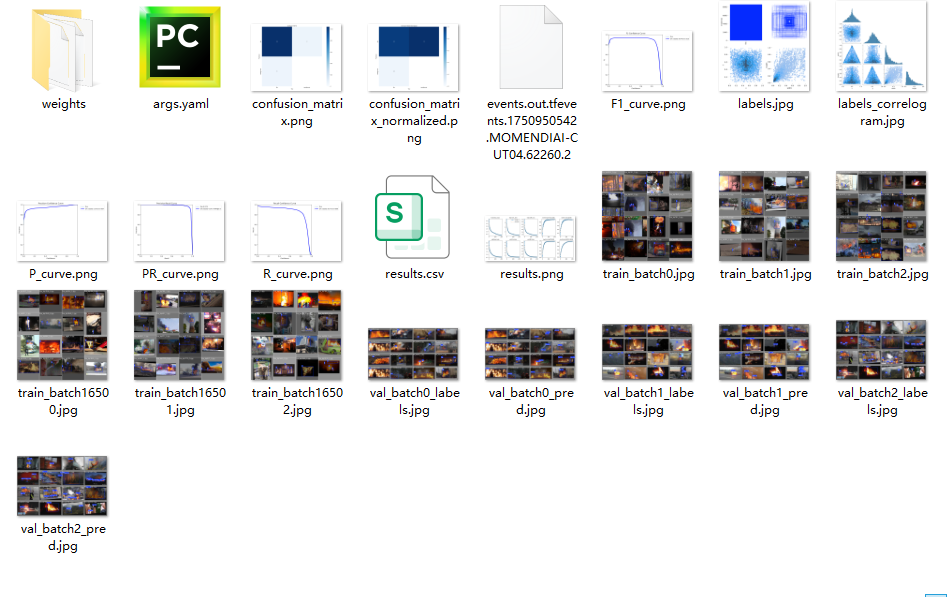Image resolution: width=952 pixels, height=597 pixels.
Task: Click the 'train_batch2.jpg' file name
Action: pyautogui.click(x=882, y=274)
